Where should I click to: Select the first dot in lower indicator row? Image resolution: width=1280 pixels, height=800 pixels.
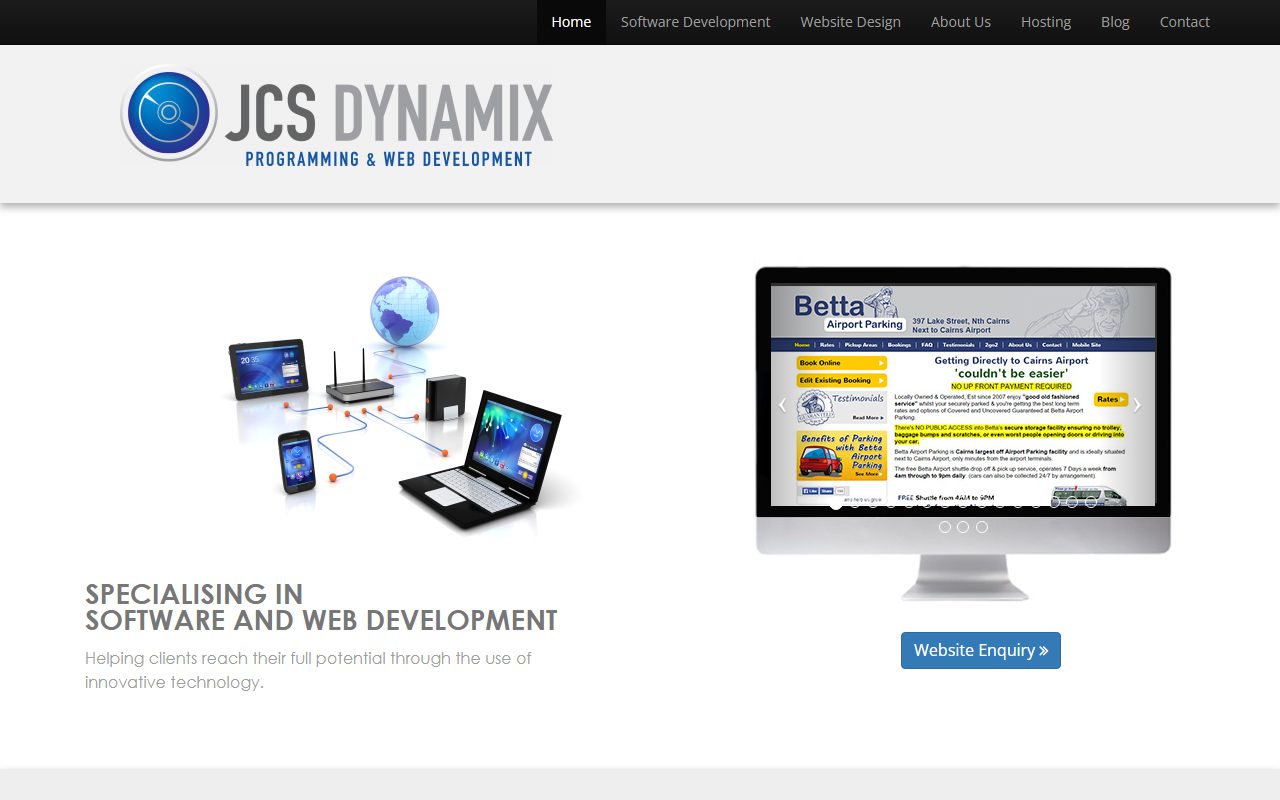point(945,527)
